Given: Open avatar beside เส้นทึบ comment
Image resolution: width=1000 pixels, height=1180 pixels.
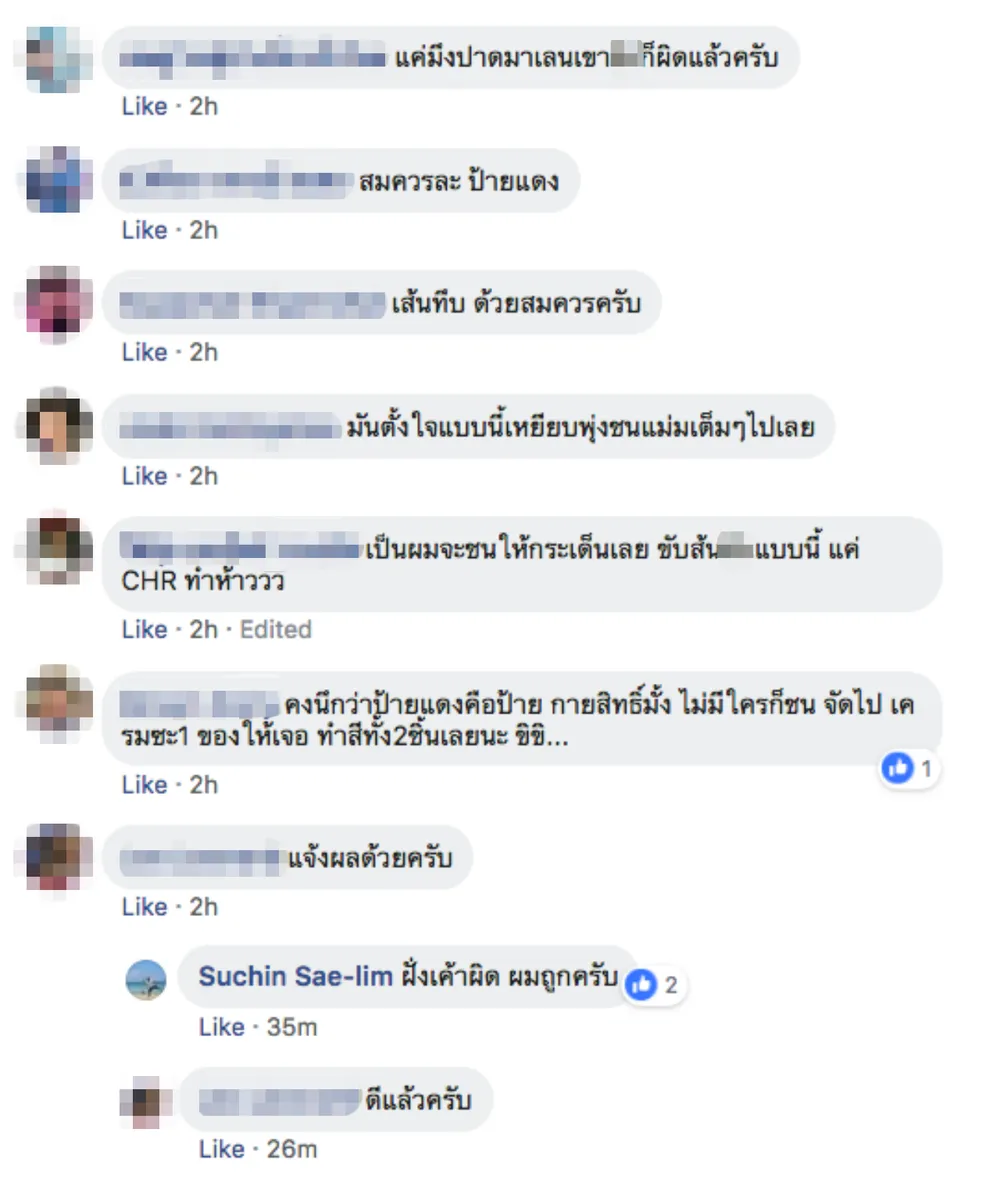Looking at the screenshot, I should pyautogui.click(x=54, y=303).
